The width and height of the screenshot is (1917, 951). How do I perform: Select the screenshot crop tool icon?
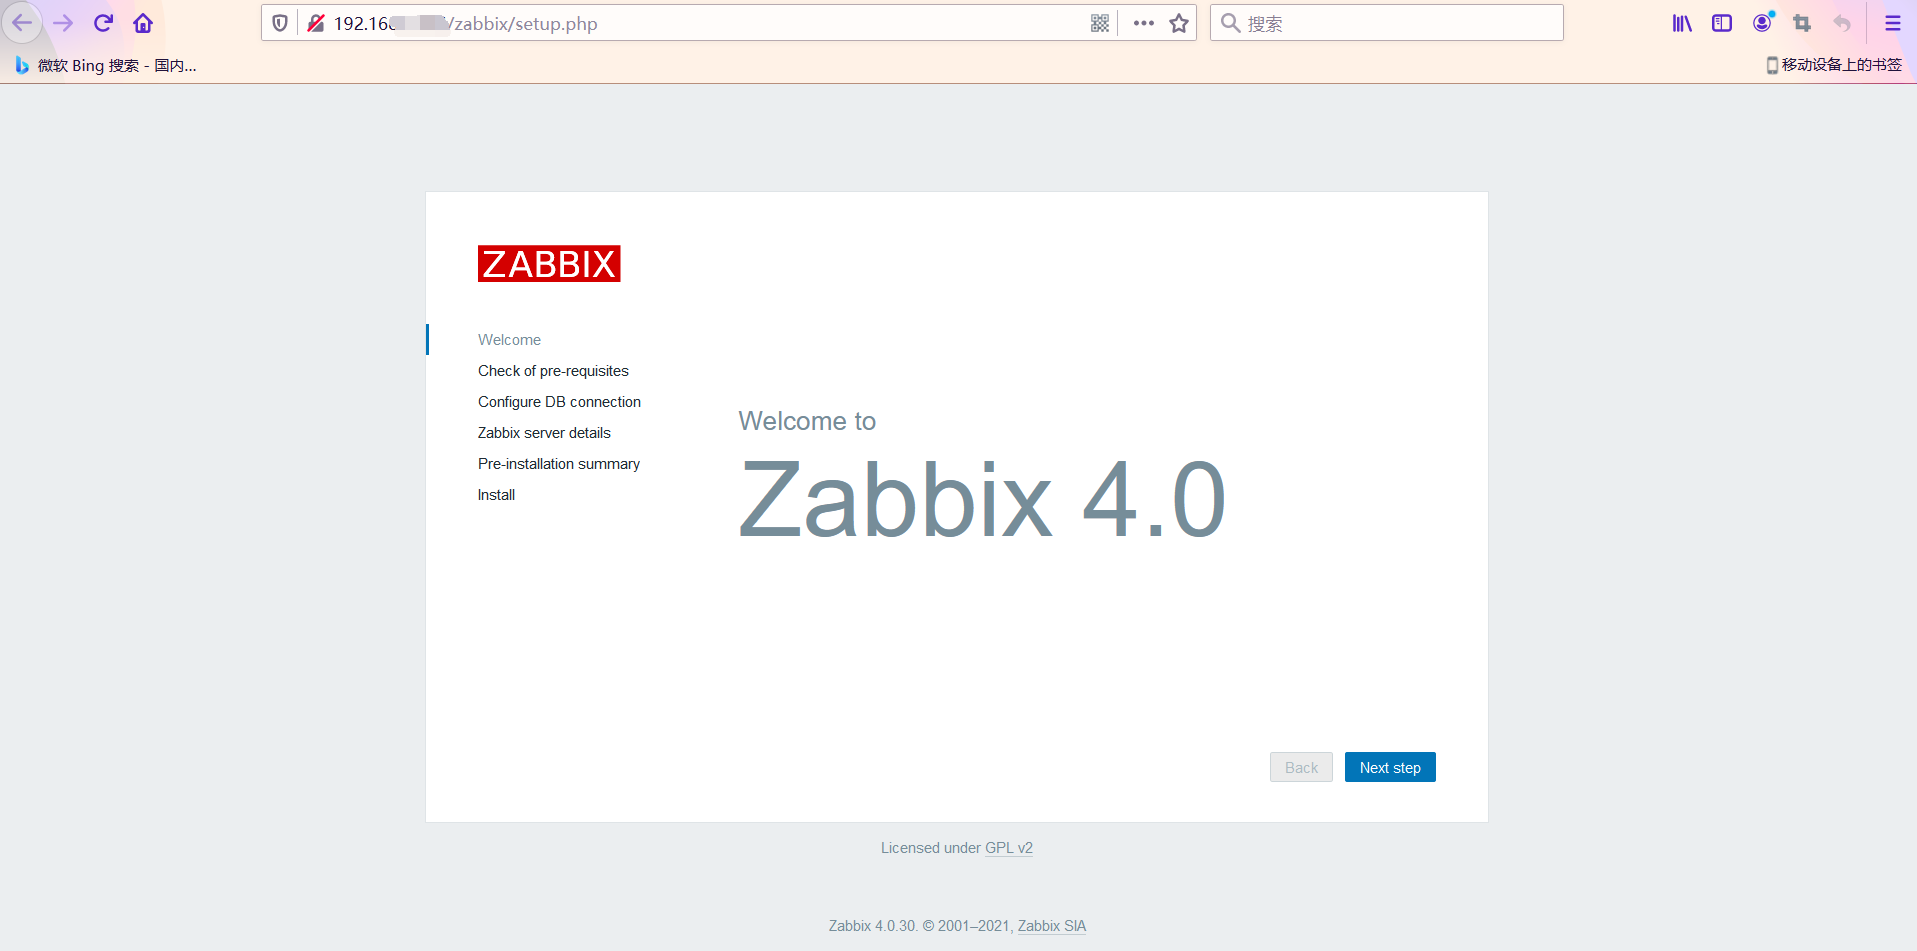[1802, 22]
